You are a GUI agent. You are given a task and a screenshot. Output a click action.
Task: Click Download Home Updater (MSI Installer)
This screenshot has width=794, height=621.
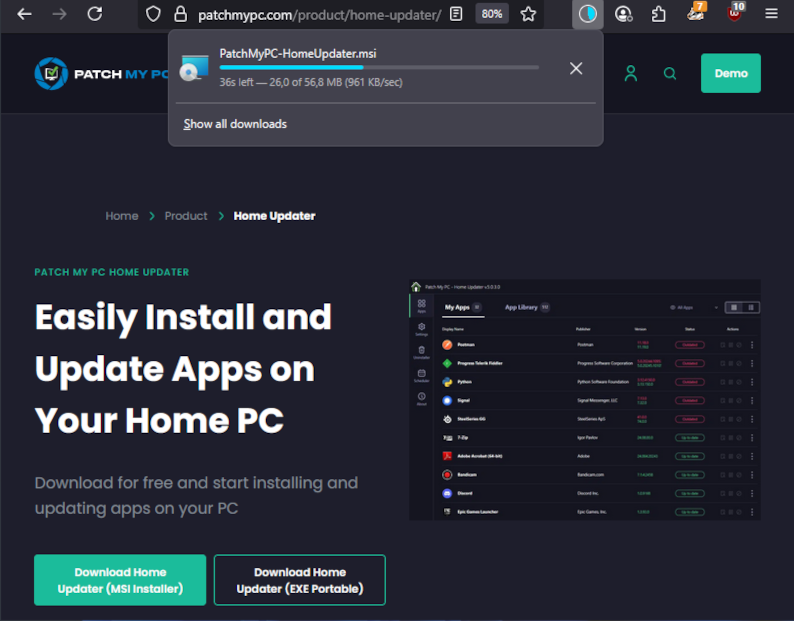coord(120,580)
